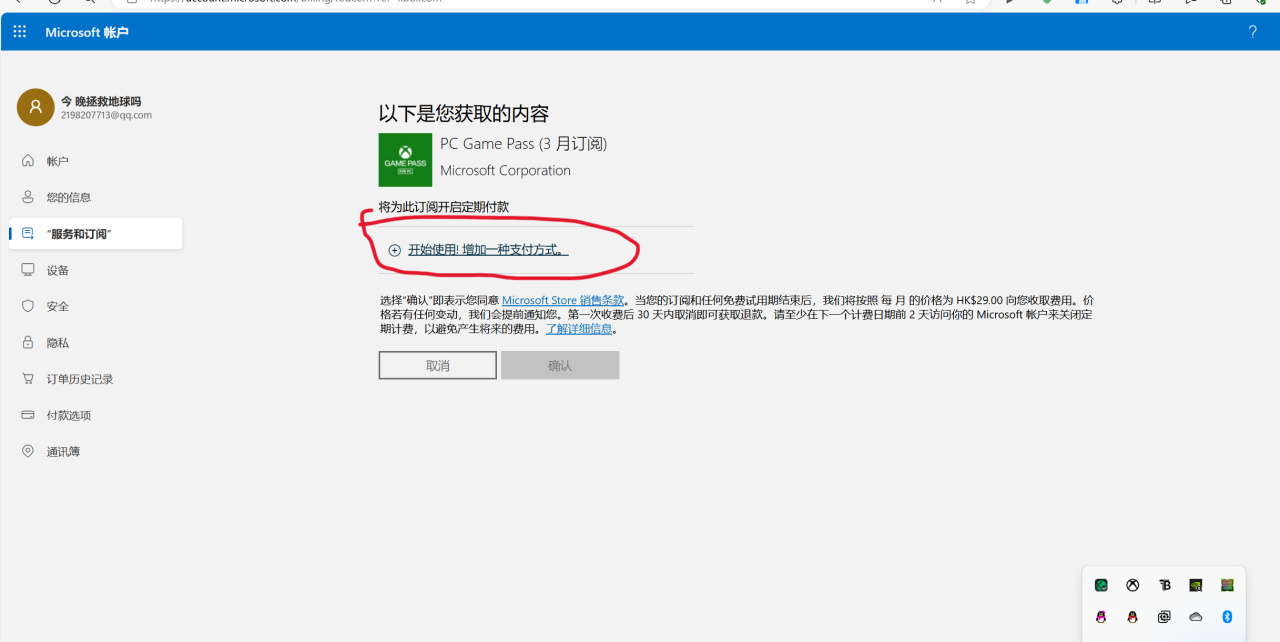
Task: Click the Microsoft 帐户 header title
Action: click(x=87, y=32)
